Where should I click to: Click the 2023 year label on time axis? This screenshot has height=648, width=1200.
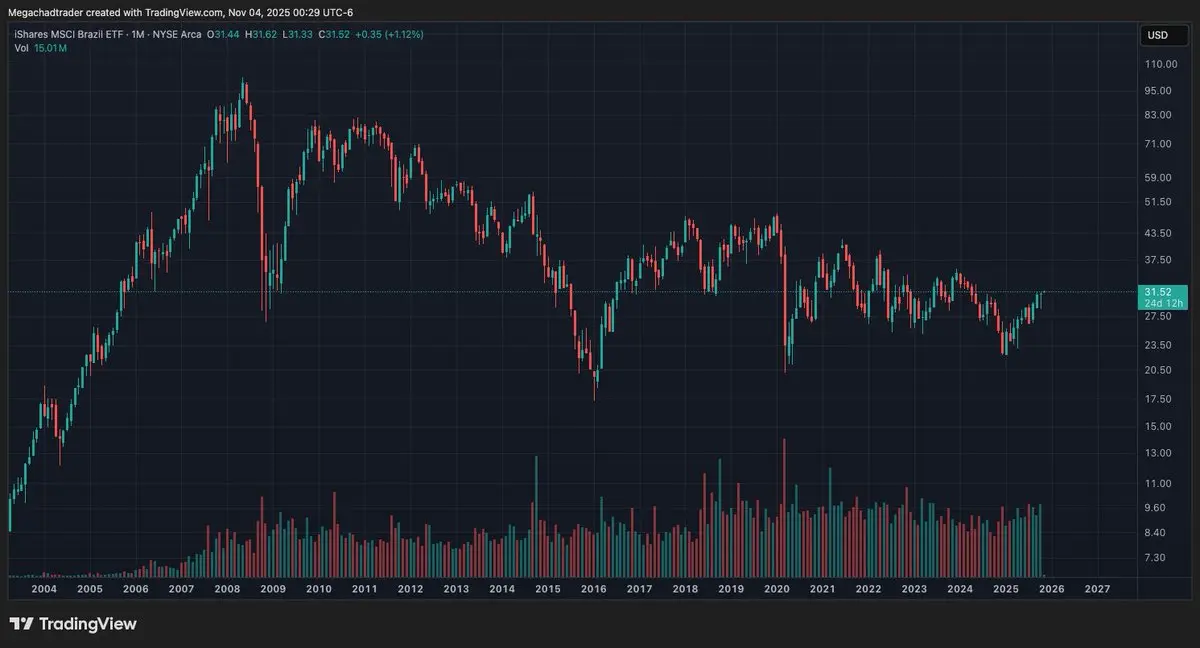[914, 590]
